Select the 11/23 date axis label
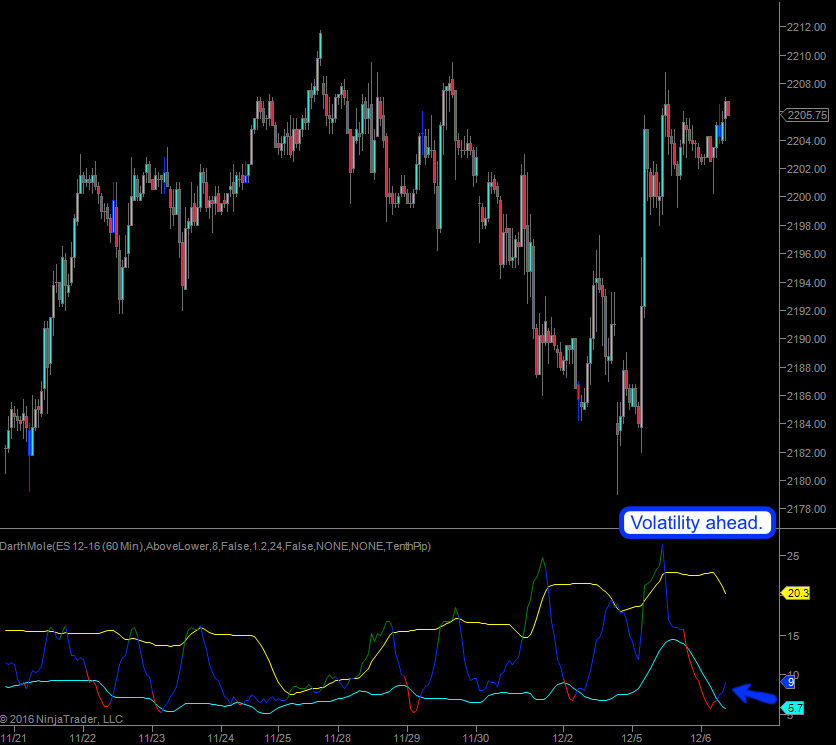The height and width of the screenshot is (745, 836). pos(151,739)
